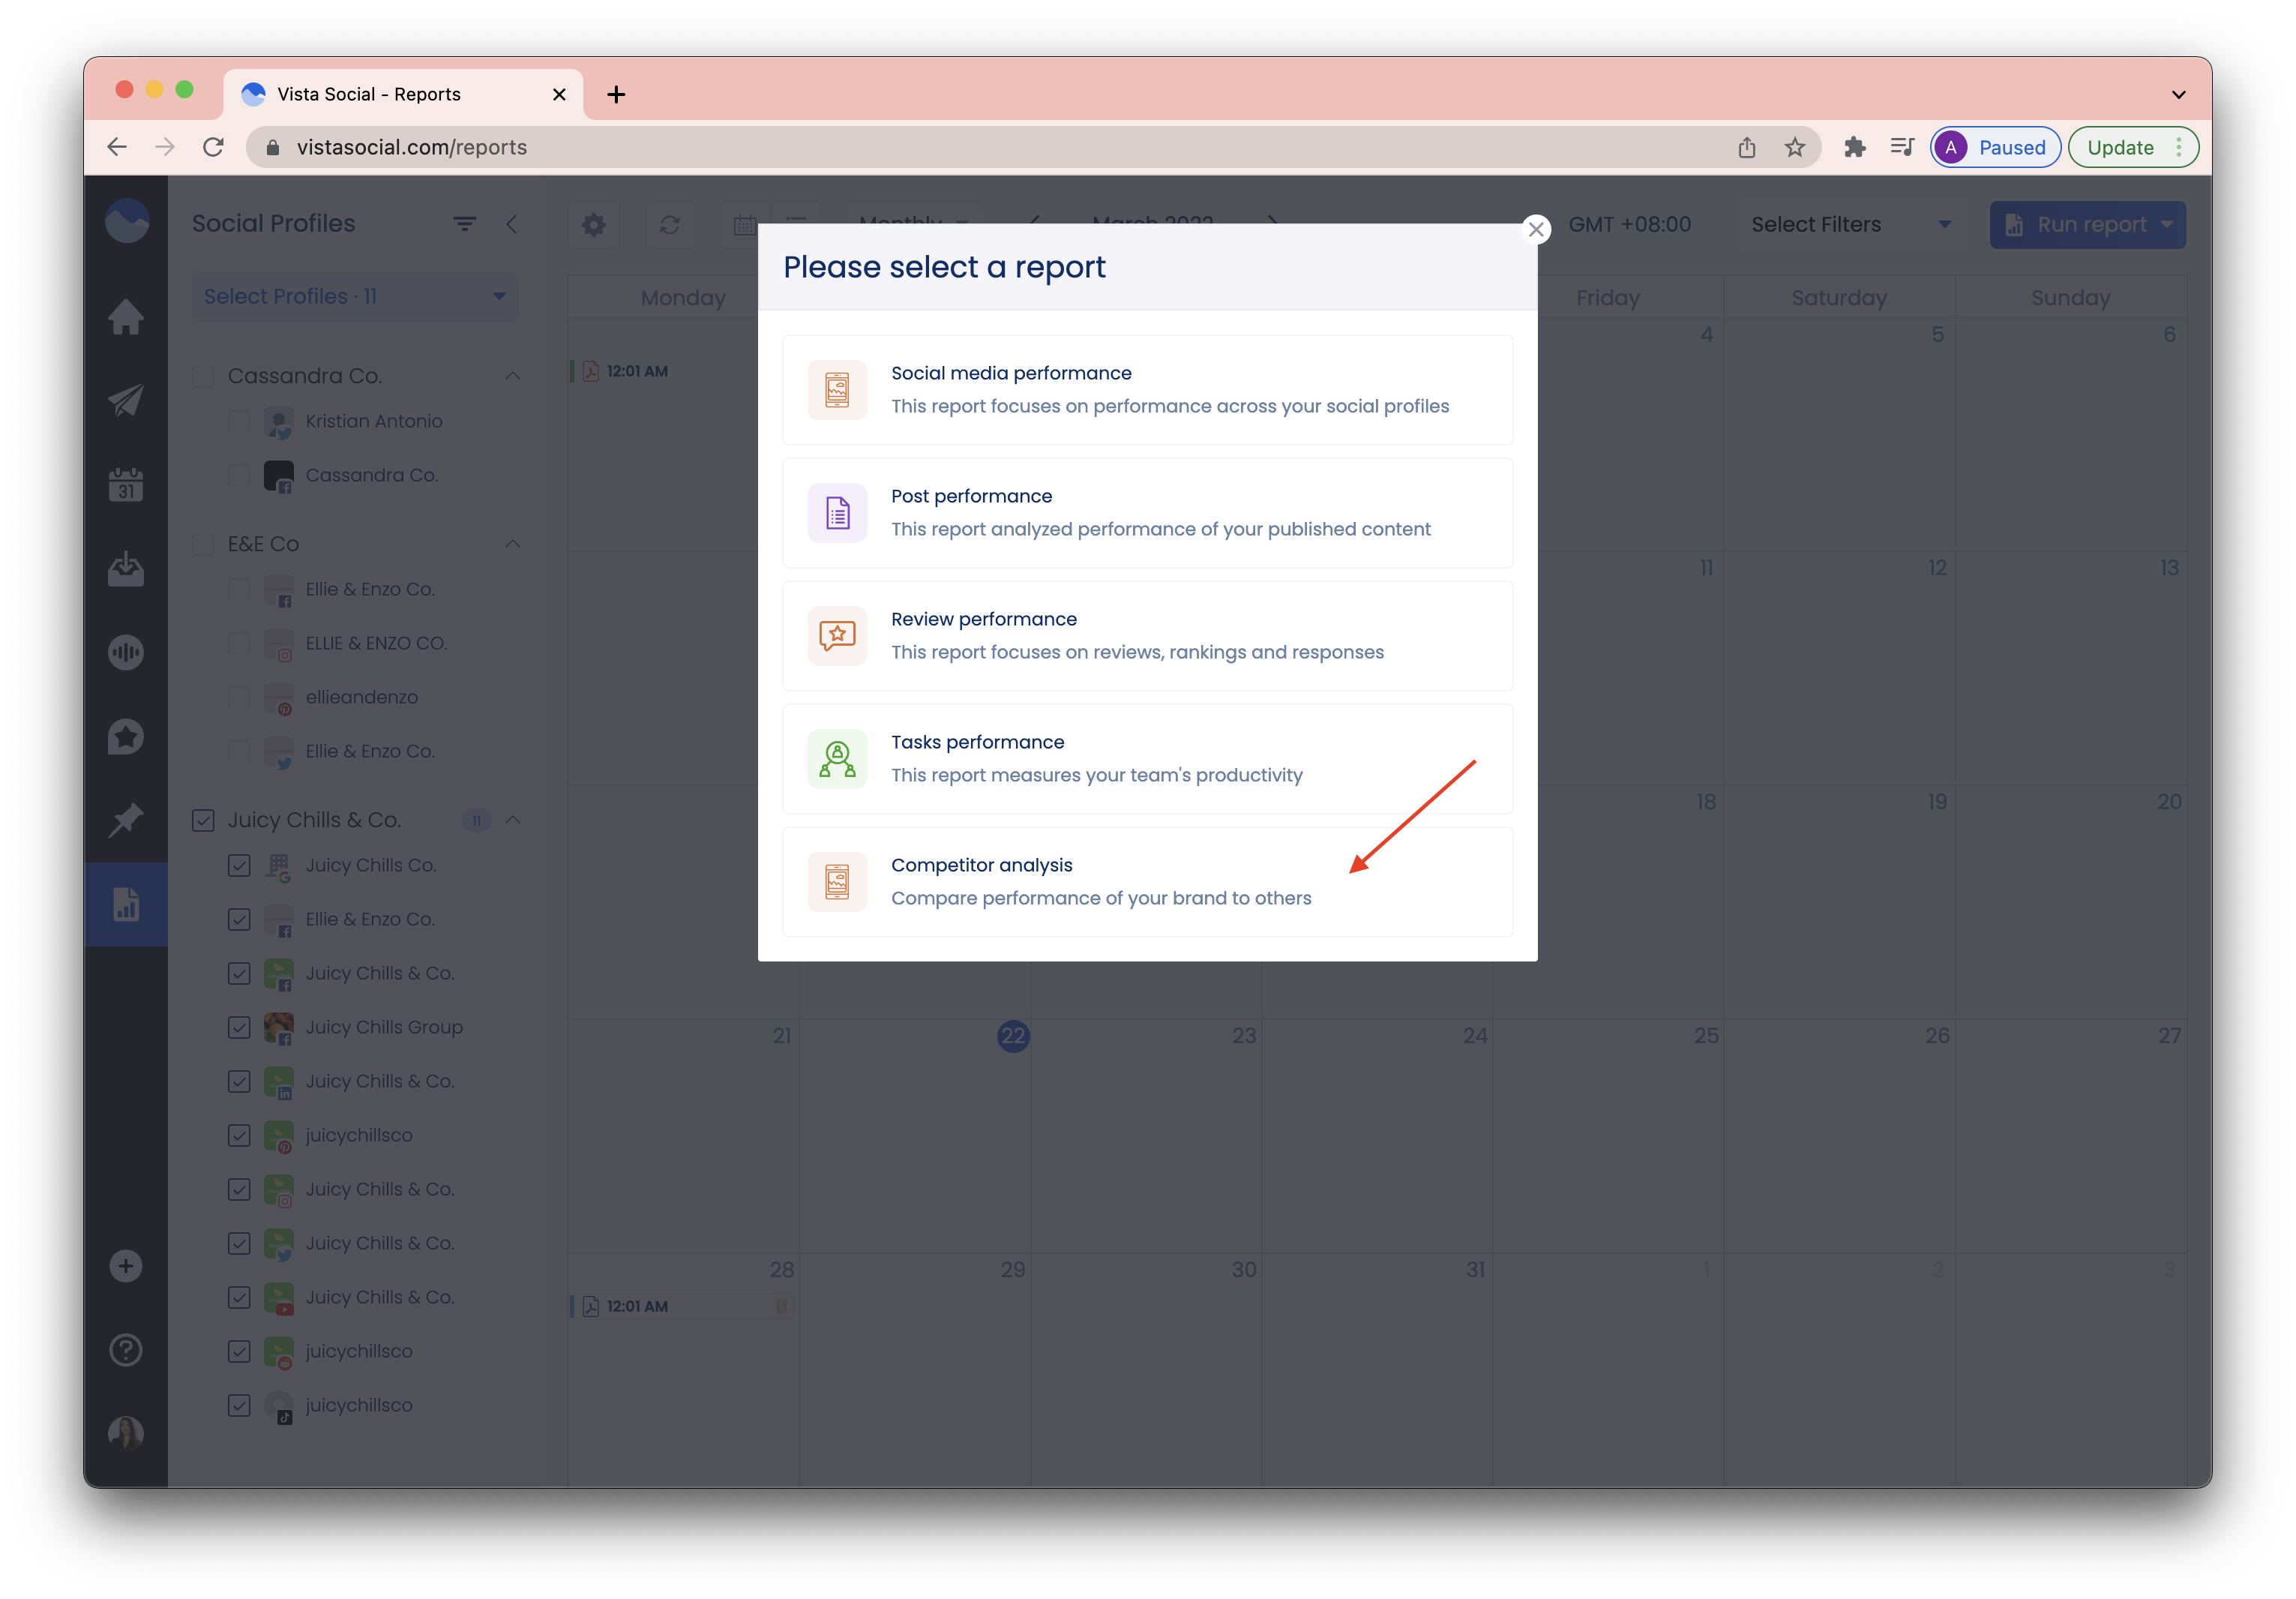Open the report settings gear icon

click(594, 225)
